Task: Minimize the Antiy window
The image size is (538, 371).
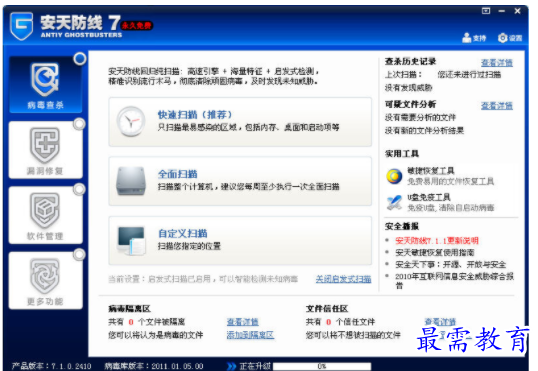Action: [x=502, y=11]
